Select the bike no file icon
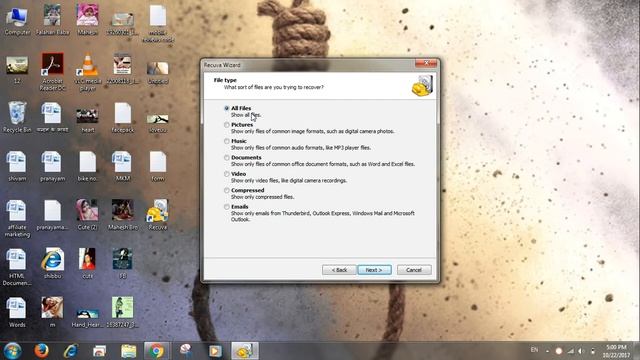640x360 pixels. click(87, 166)
